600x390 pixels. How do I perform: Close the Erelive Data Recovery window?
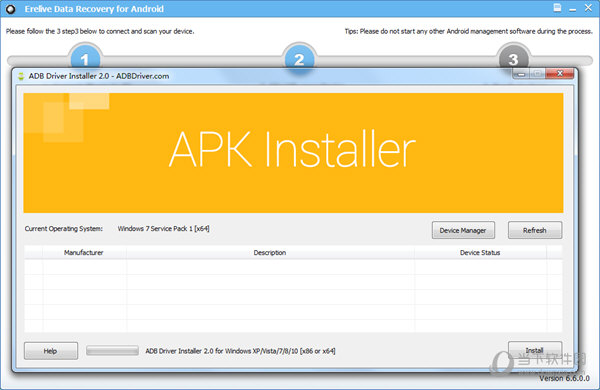589,8
